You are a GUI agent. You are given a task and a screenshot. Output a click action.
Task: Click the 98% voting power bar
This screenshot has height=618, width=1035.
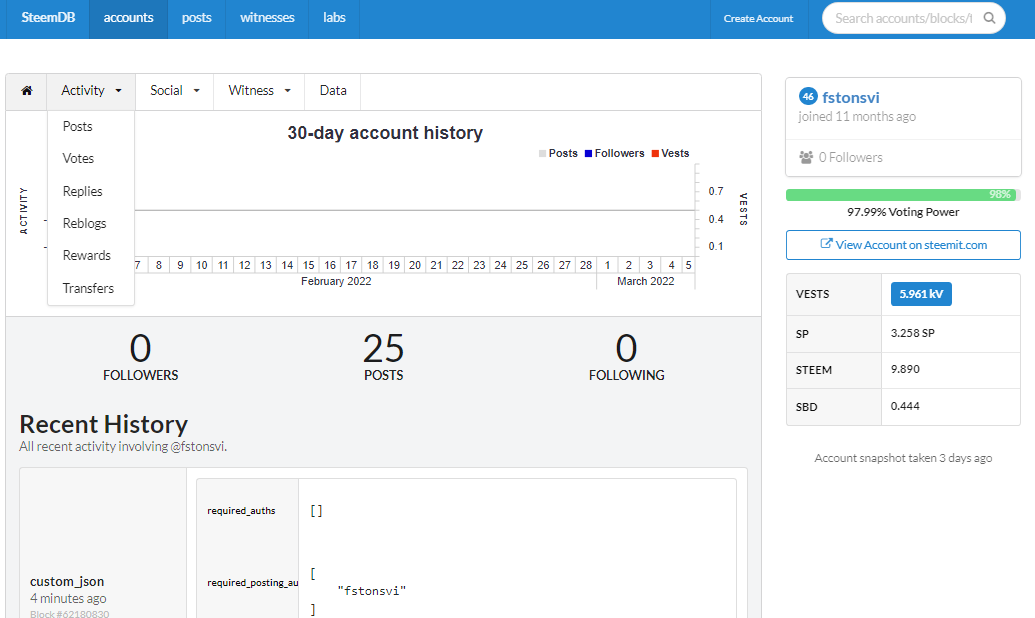903,195
